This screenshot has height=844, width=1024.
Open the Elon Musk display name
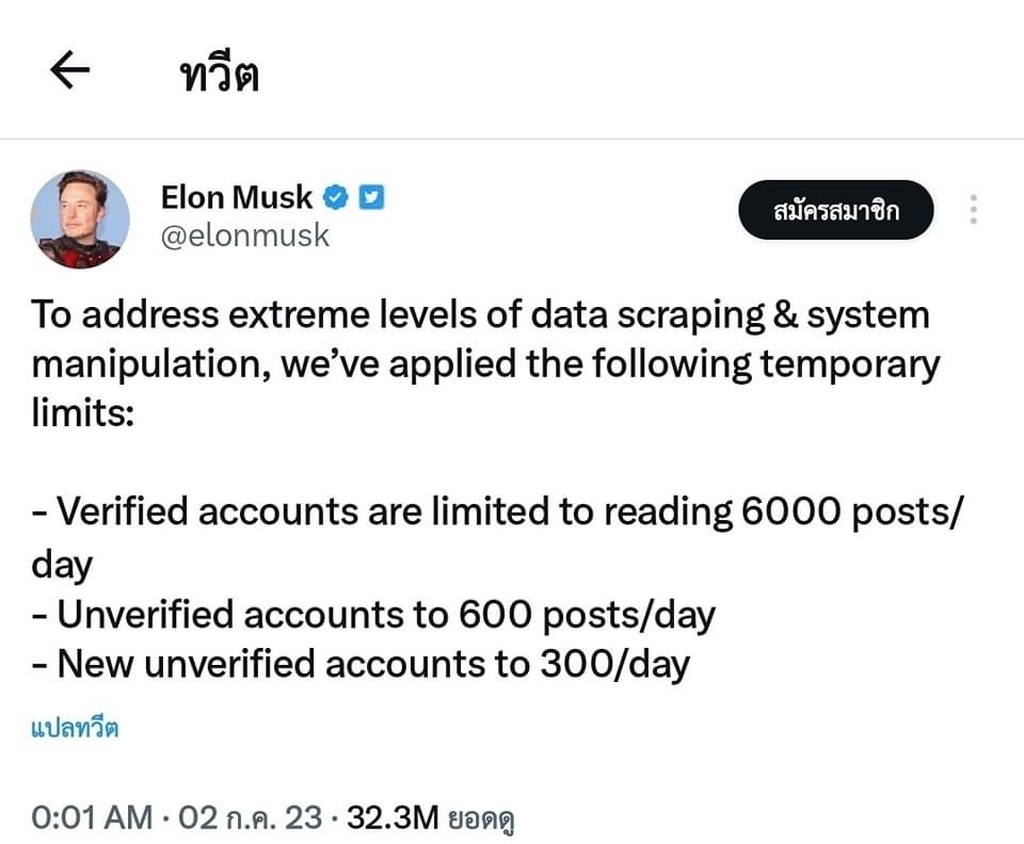[x=236, y=197]
